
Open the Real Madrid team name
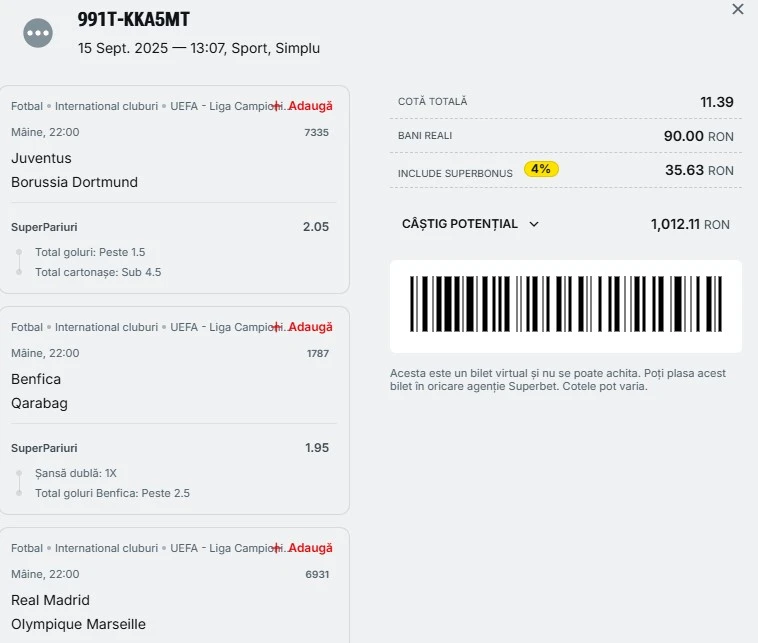(50, 600)
